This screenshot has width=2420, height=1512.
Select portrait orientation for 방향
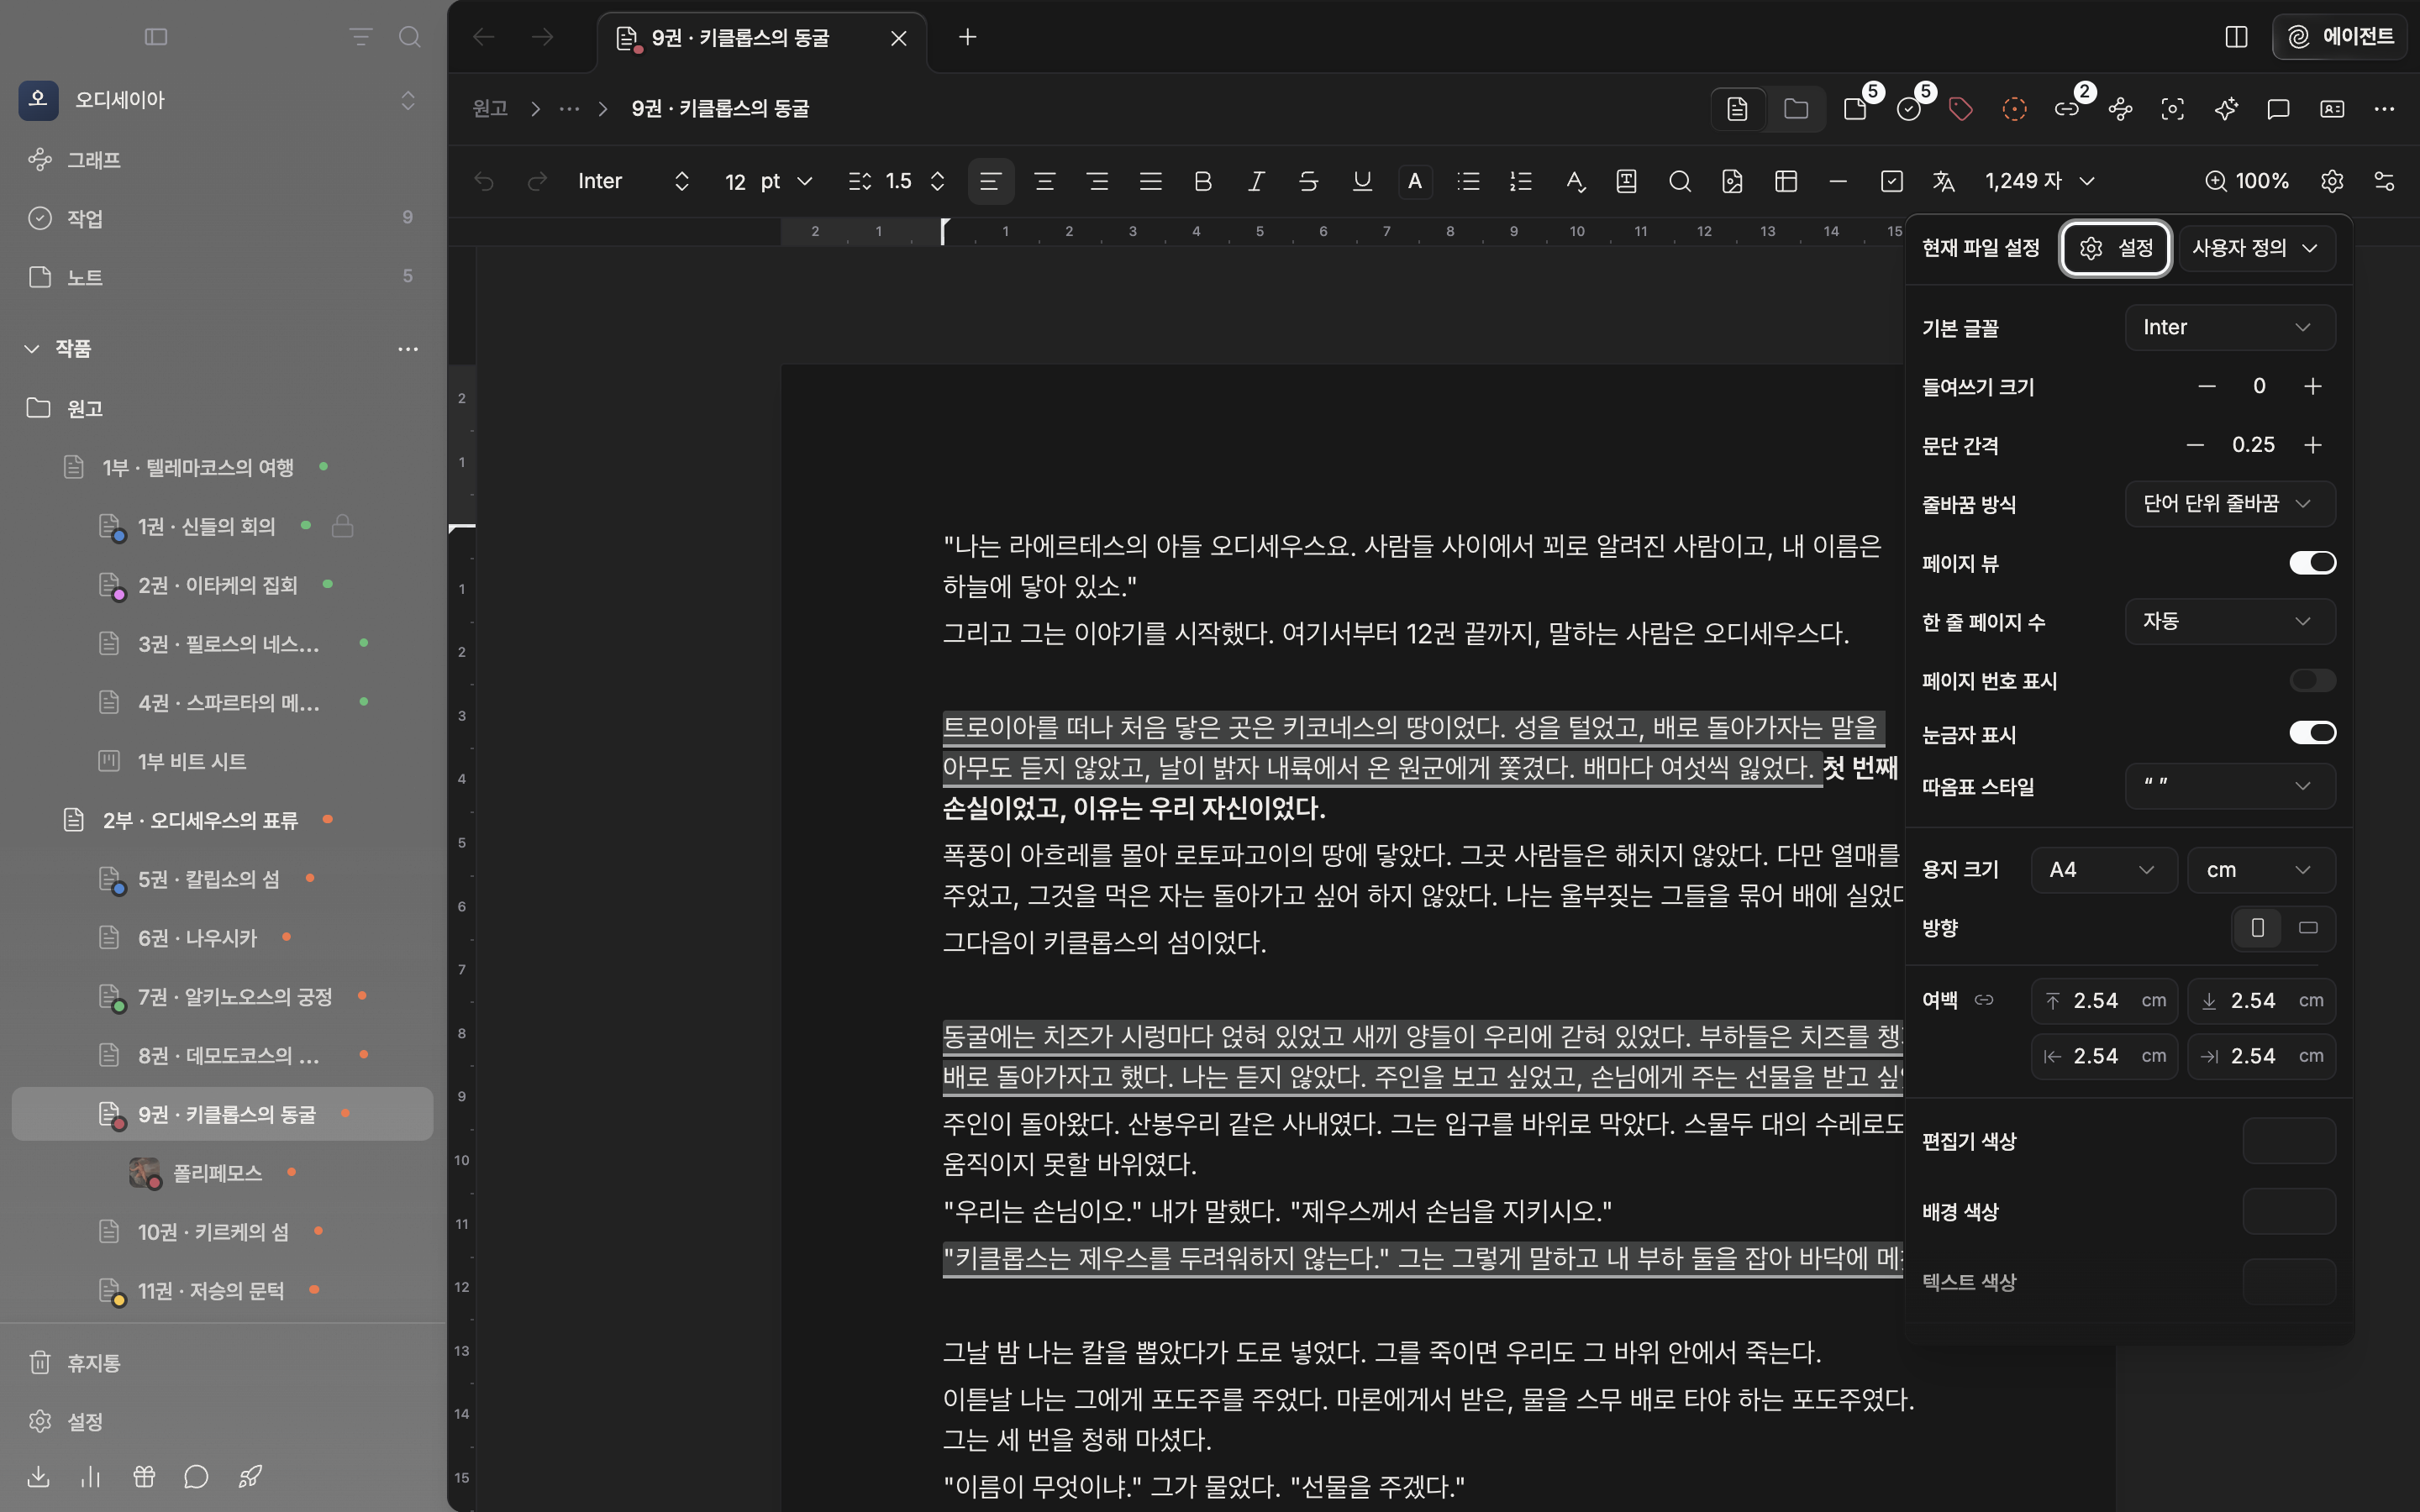[x=2258, y=928]
